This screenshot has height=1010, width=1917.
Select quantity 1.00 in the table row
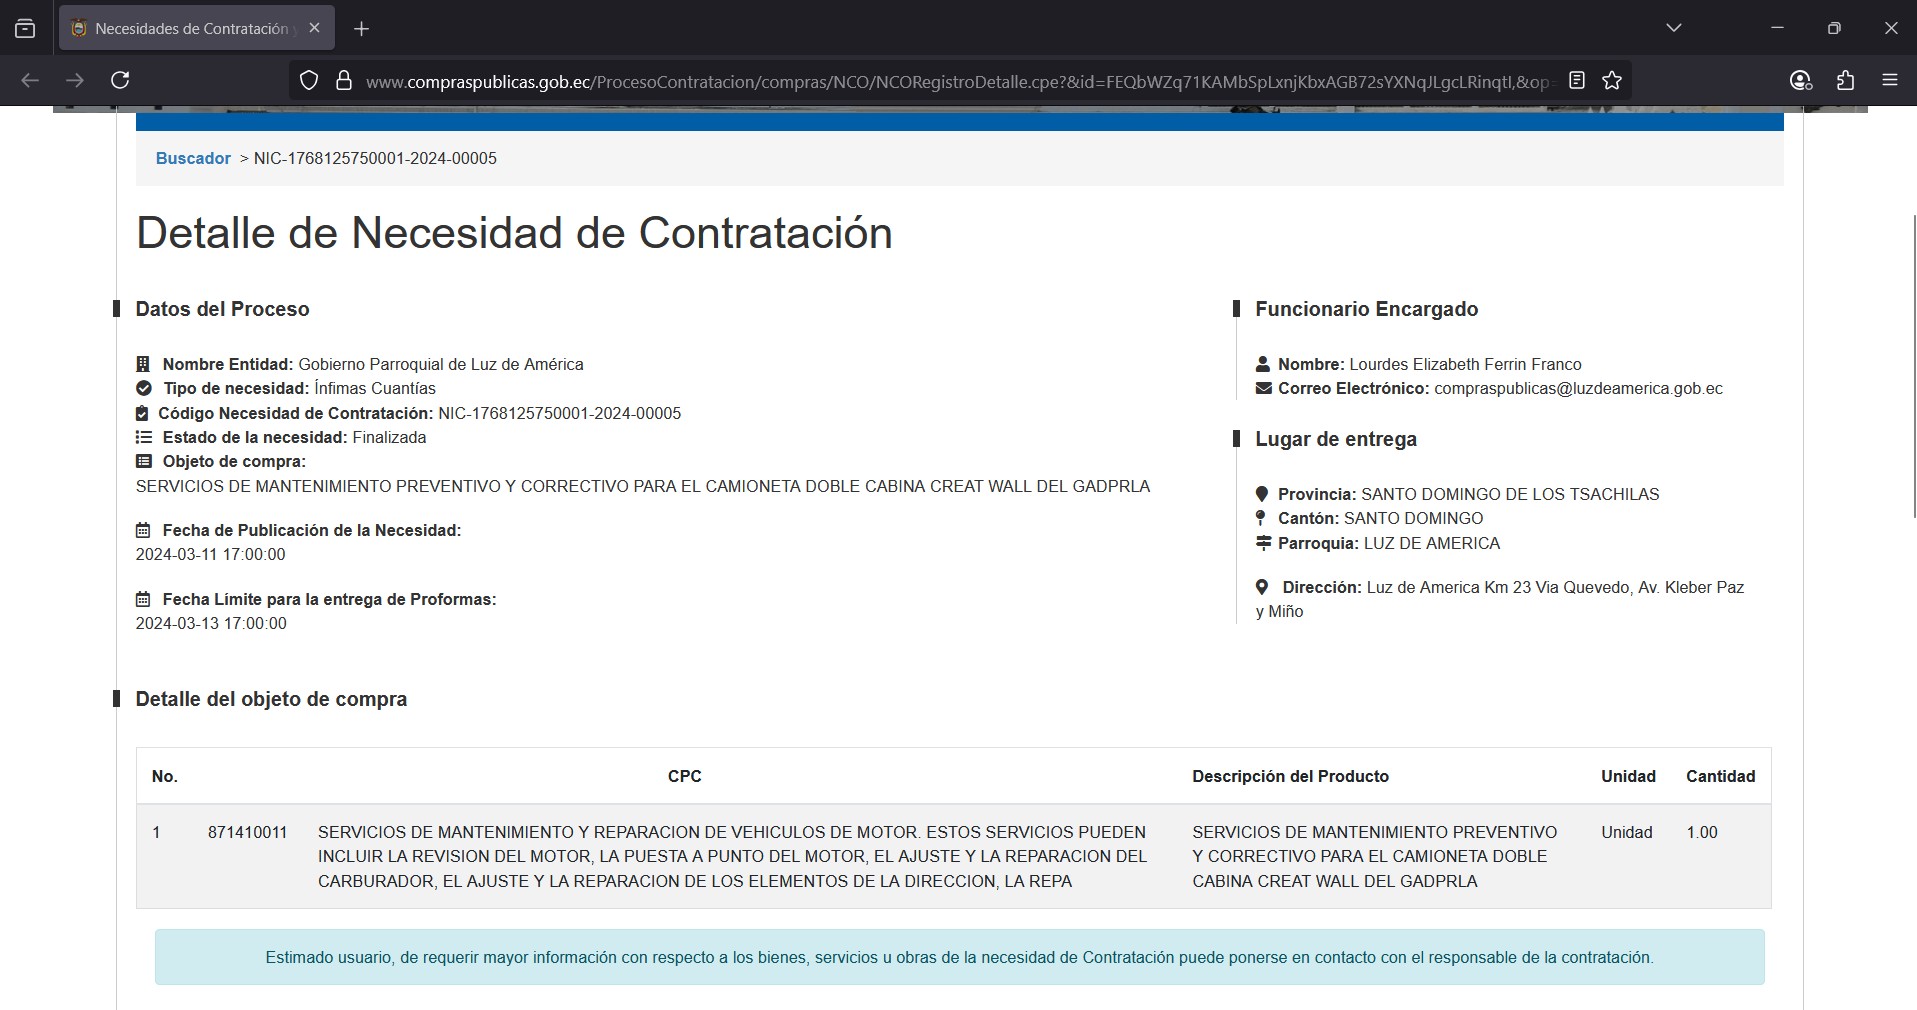(1702, 832)
